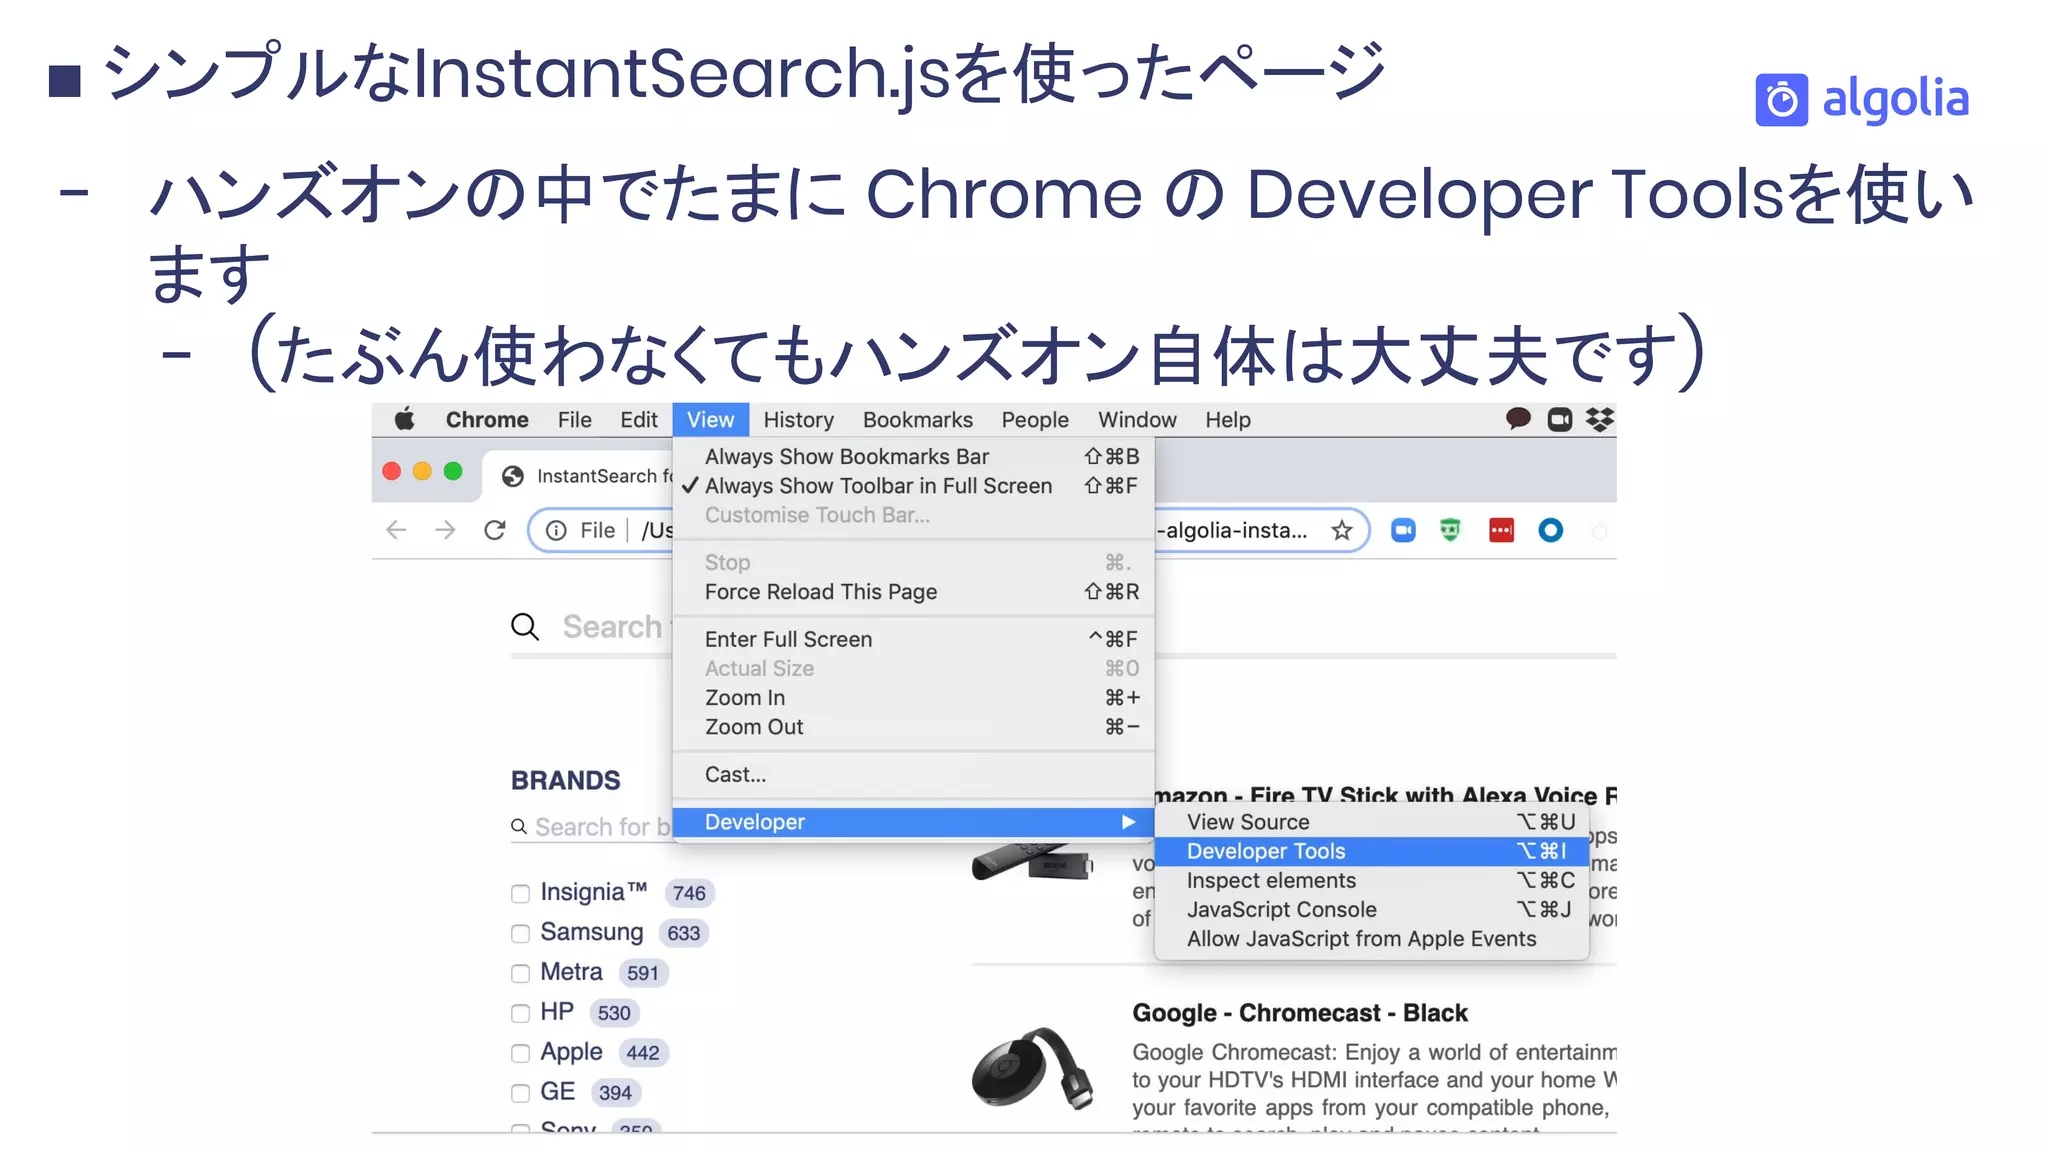Check the HP brand checkbox
The width and height of the screenshot is (2048, 1152).
520,1013
